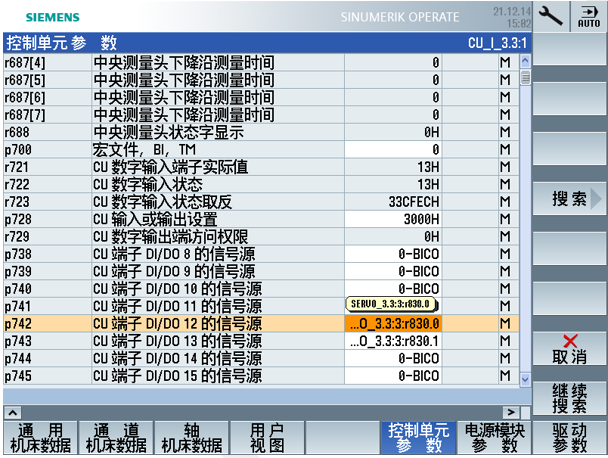Open the wrench setup icon
The height and width of the screenshot is (458, 608).
[x=550, y=16]
